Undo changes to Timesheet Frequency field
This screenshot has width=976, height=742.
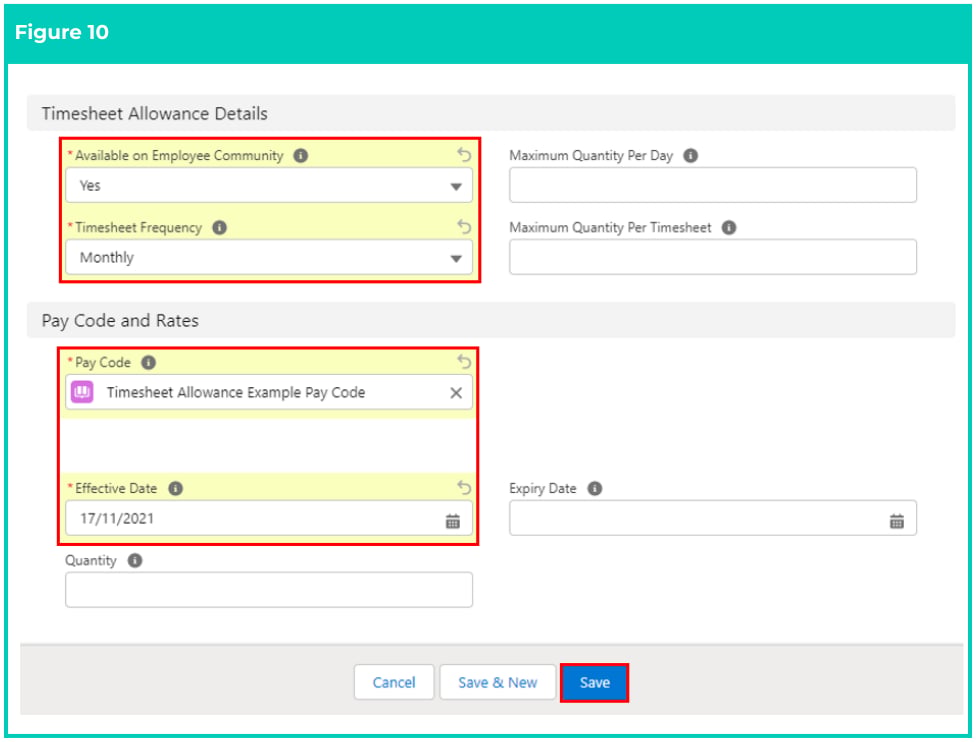click(464, 227)
